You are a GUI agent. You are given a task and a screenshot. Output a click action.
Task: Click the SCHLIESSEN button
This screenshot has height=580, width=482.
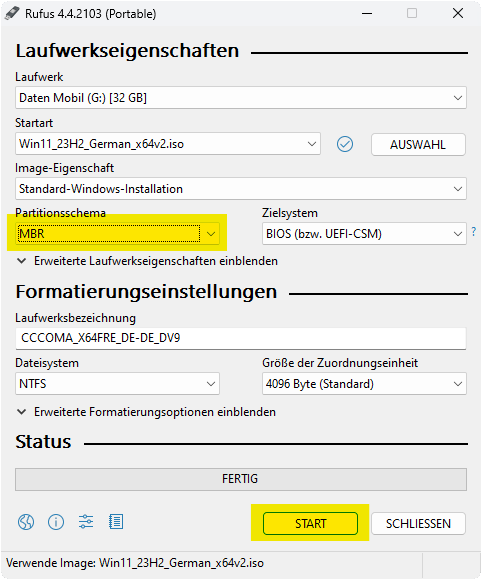pos(418,523)
